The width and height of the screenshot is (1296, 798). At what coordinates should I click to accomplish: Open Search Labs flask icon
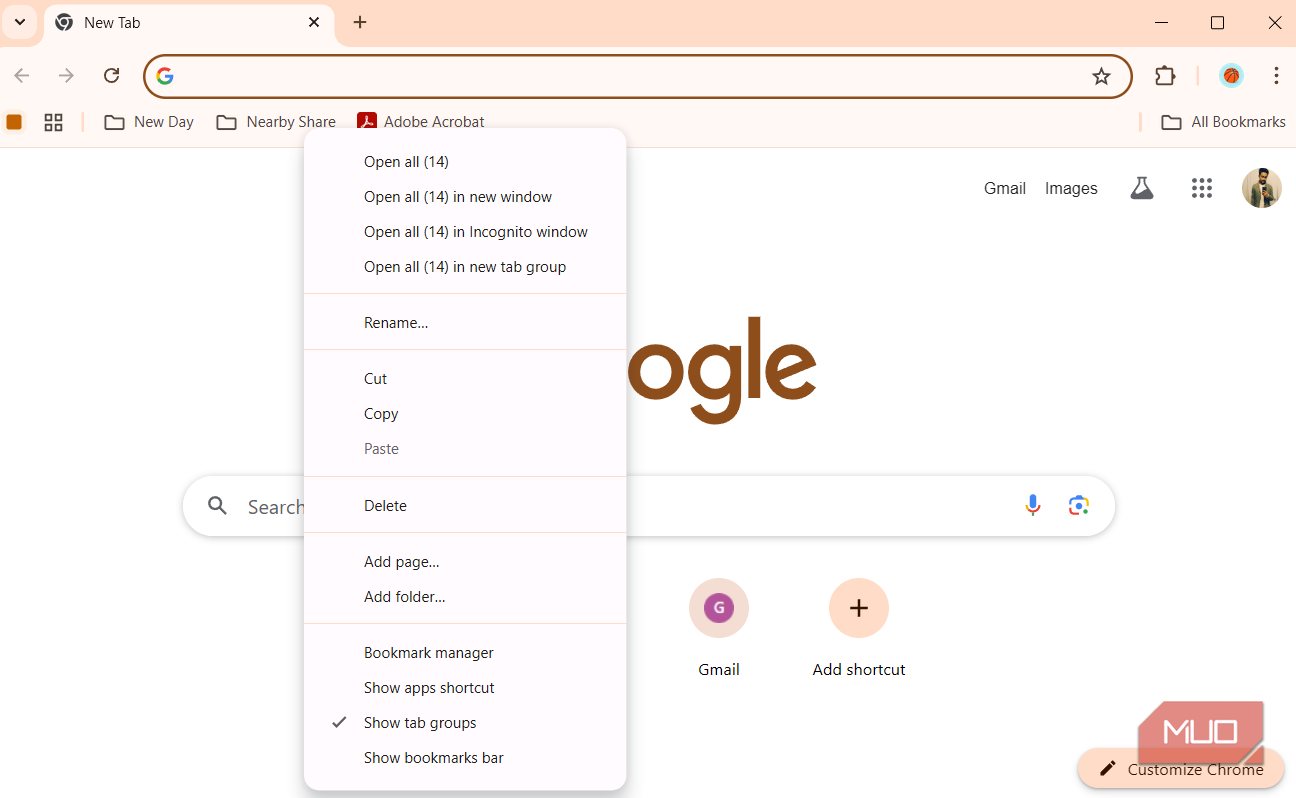click(1142, 188)
